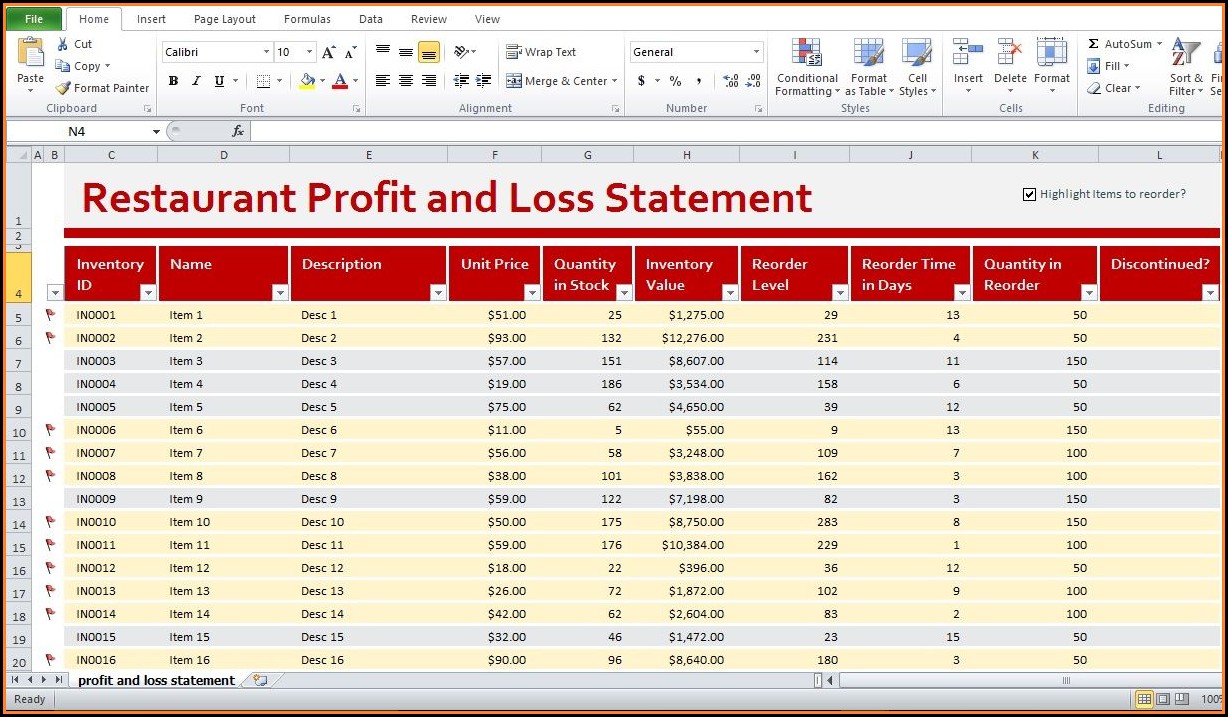
Task: Toggle the Wrap Text button
Action: [541, 52]
